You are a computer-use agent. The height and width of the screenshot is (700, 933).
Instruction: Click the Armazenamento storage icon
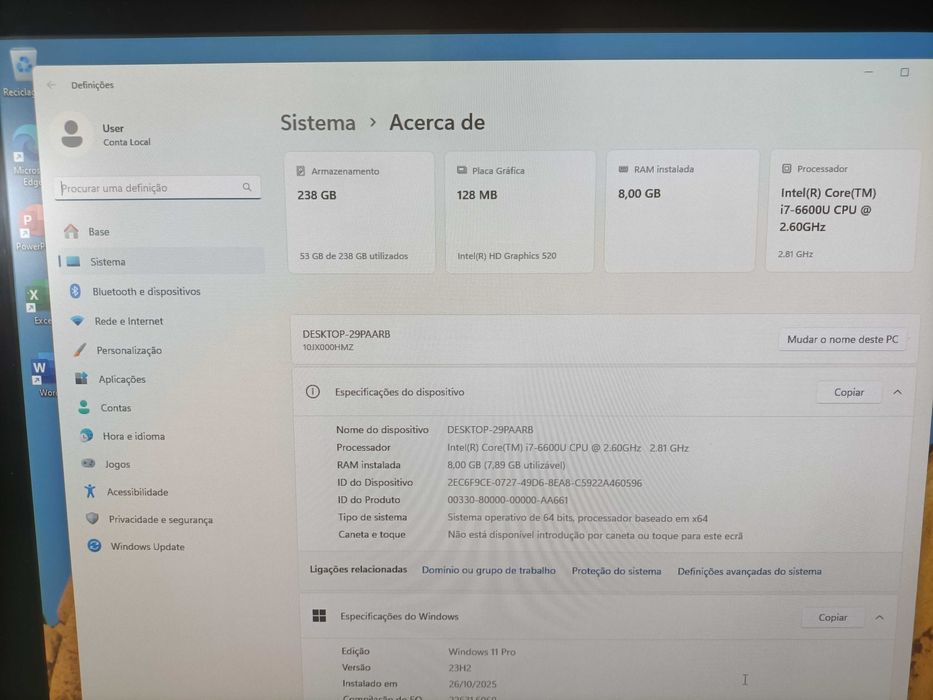[300, 171]
